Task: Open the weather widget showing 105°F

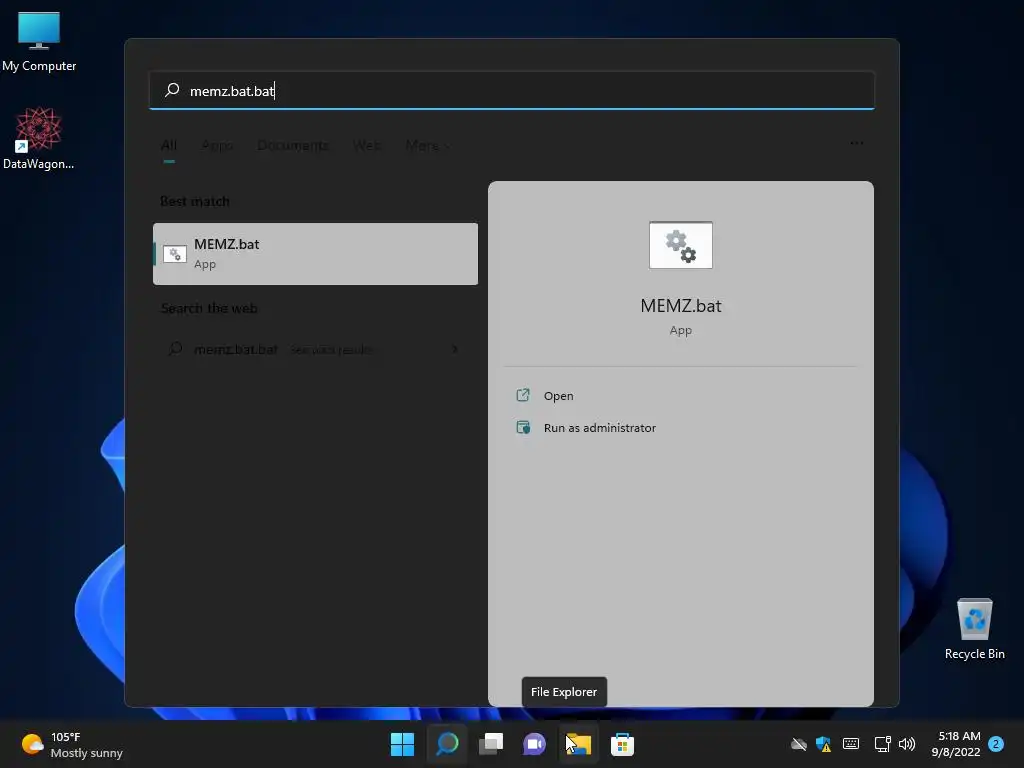Action: pos(71,744)
